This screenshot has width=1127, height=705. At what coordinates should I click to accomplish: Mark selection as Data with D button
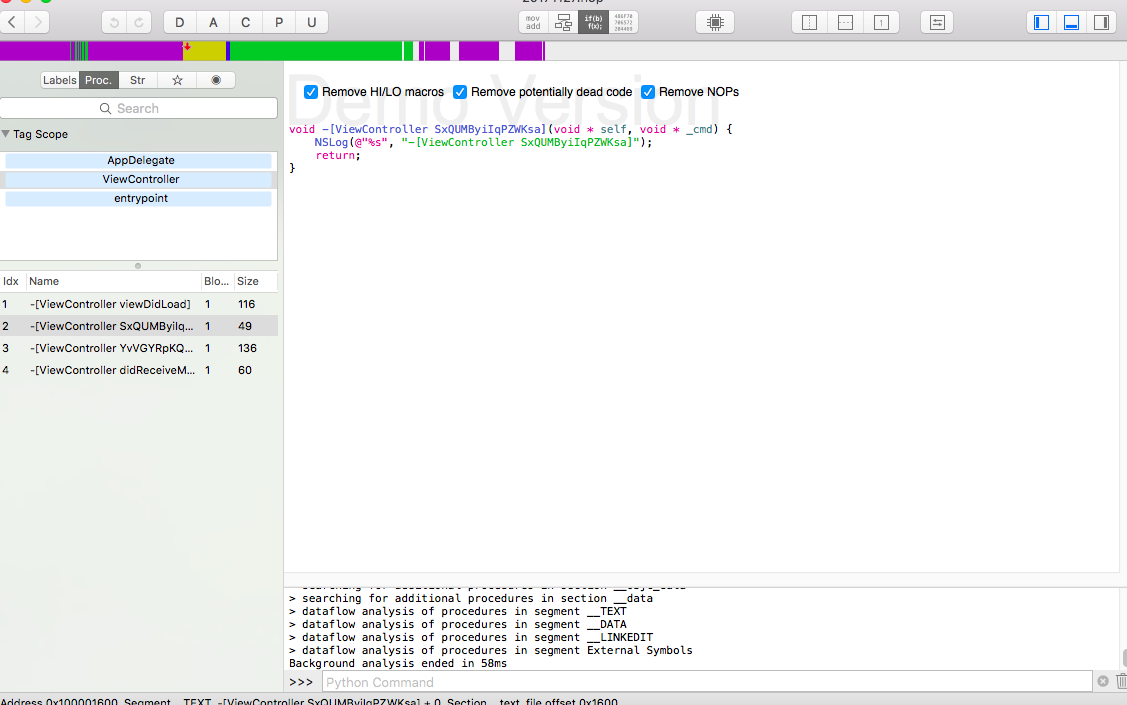[x=180, y=22]
